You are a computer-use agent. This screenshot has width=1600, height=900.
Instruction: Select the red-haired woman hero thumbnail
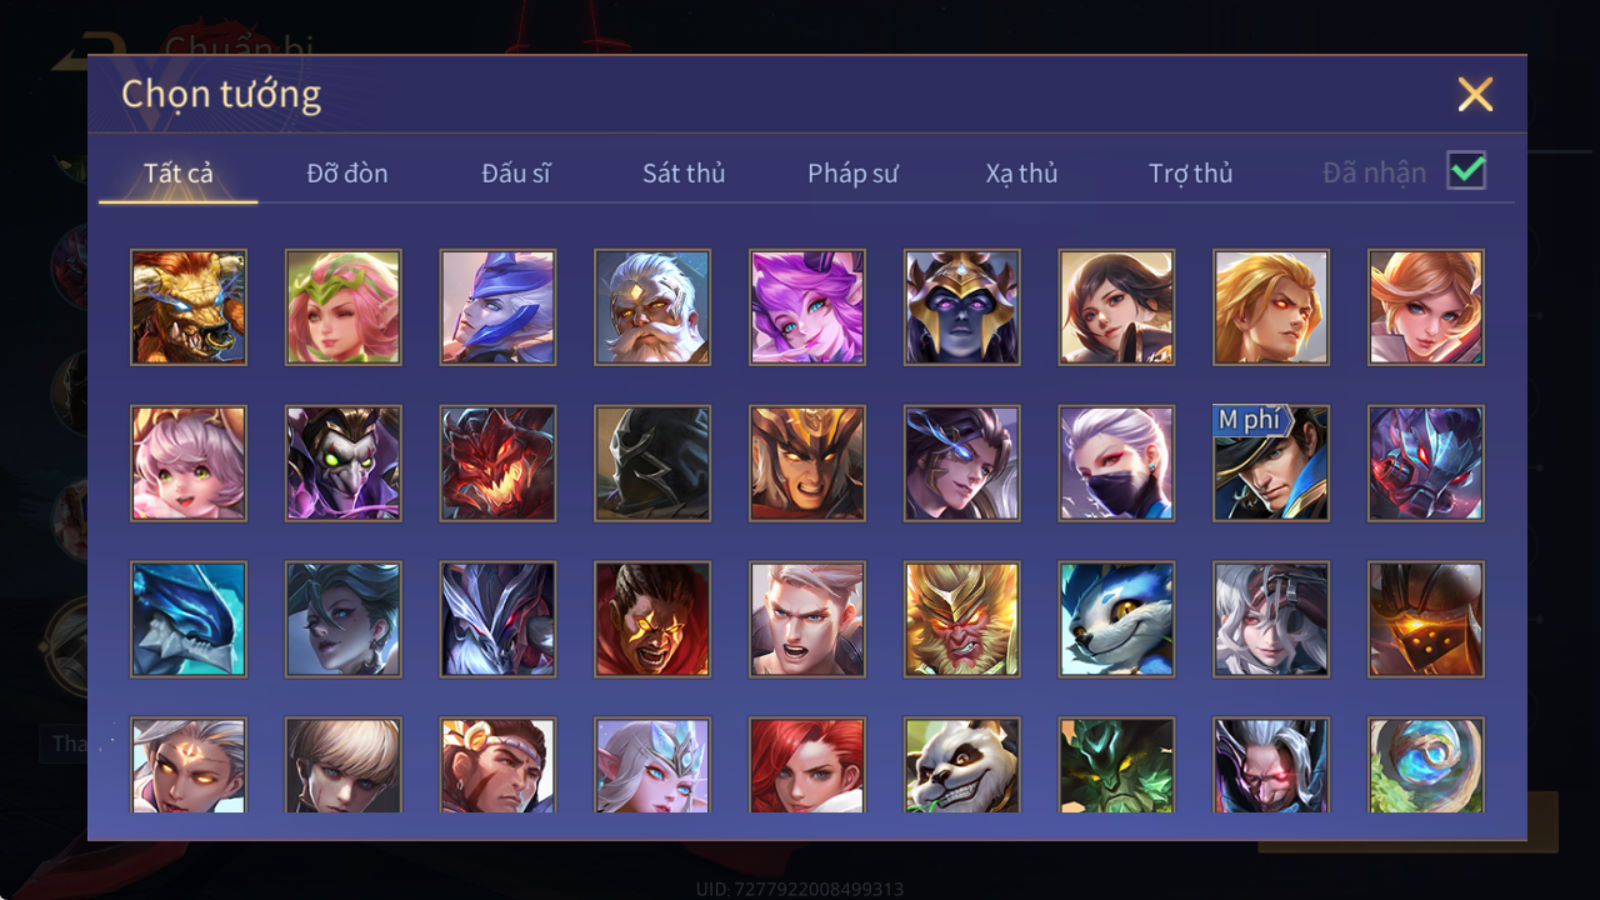click(x=807, y=765)
